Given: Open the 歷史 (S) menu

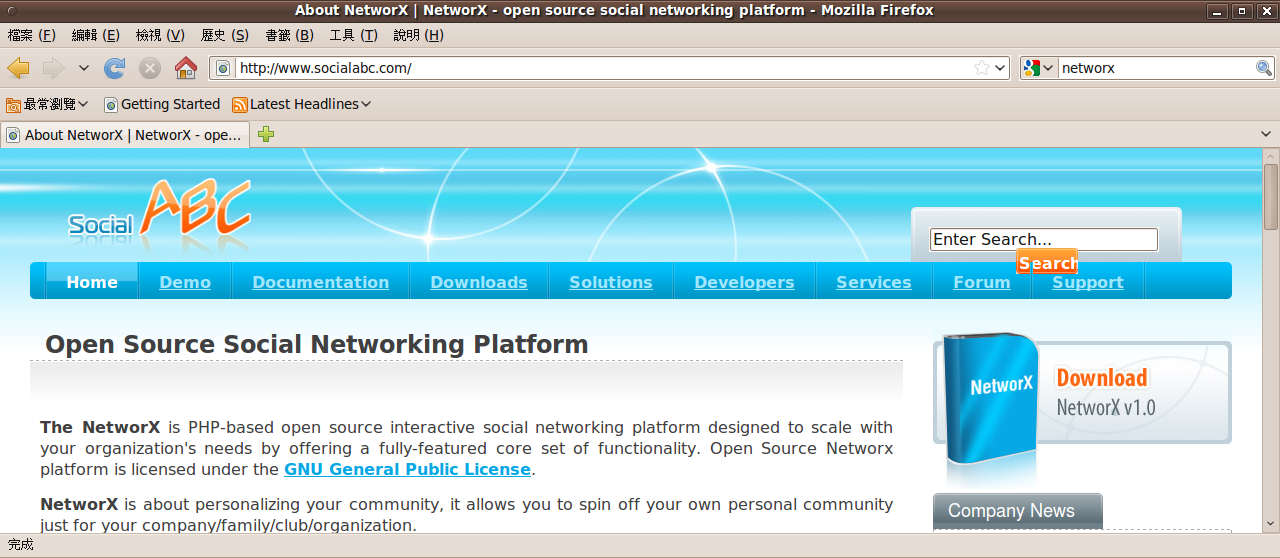Looking at the screenshot, I should [x=225, y=35].
